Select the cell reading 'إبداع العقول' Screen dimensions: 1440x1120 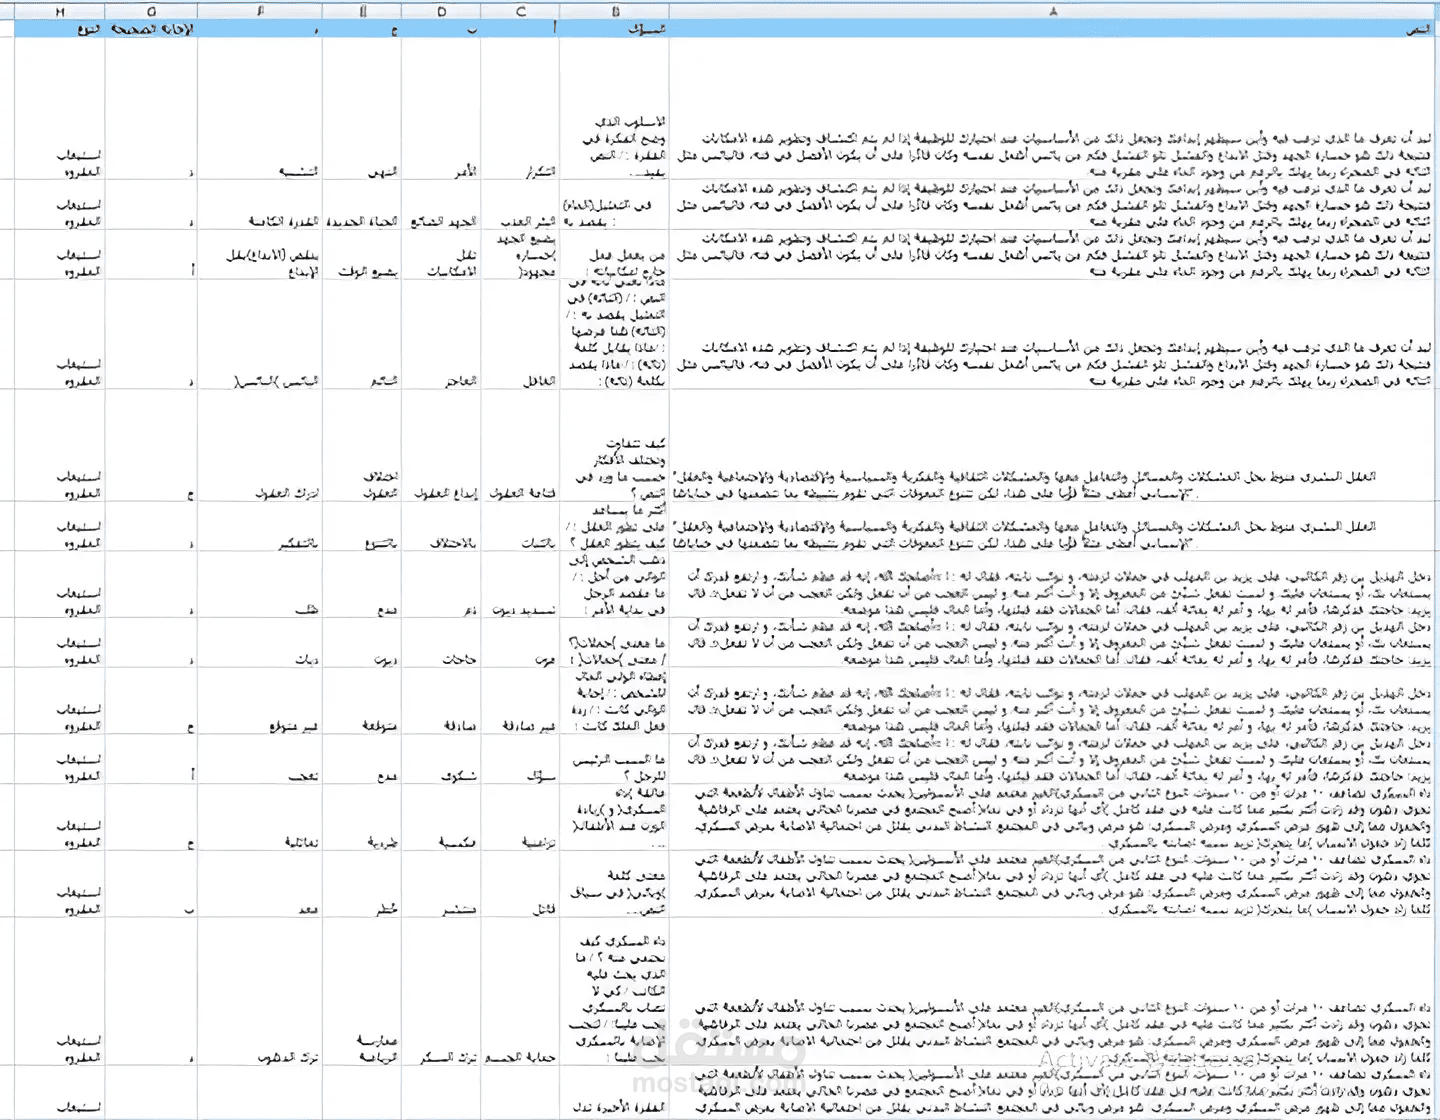coord(441,446)
